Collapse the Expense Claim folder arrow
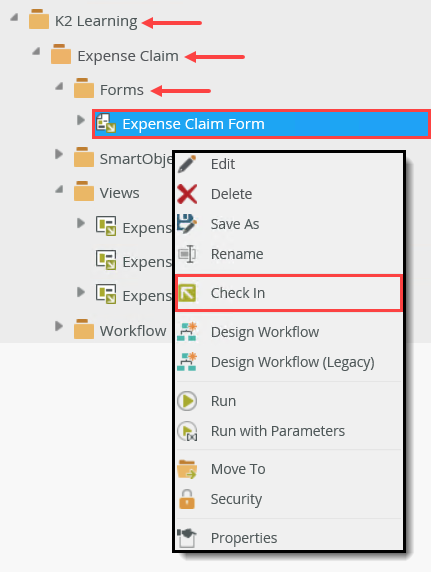Viewport: 431px width, 572px height. click(x=36, y=51)
